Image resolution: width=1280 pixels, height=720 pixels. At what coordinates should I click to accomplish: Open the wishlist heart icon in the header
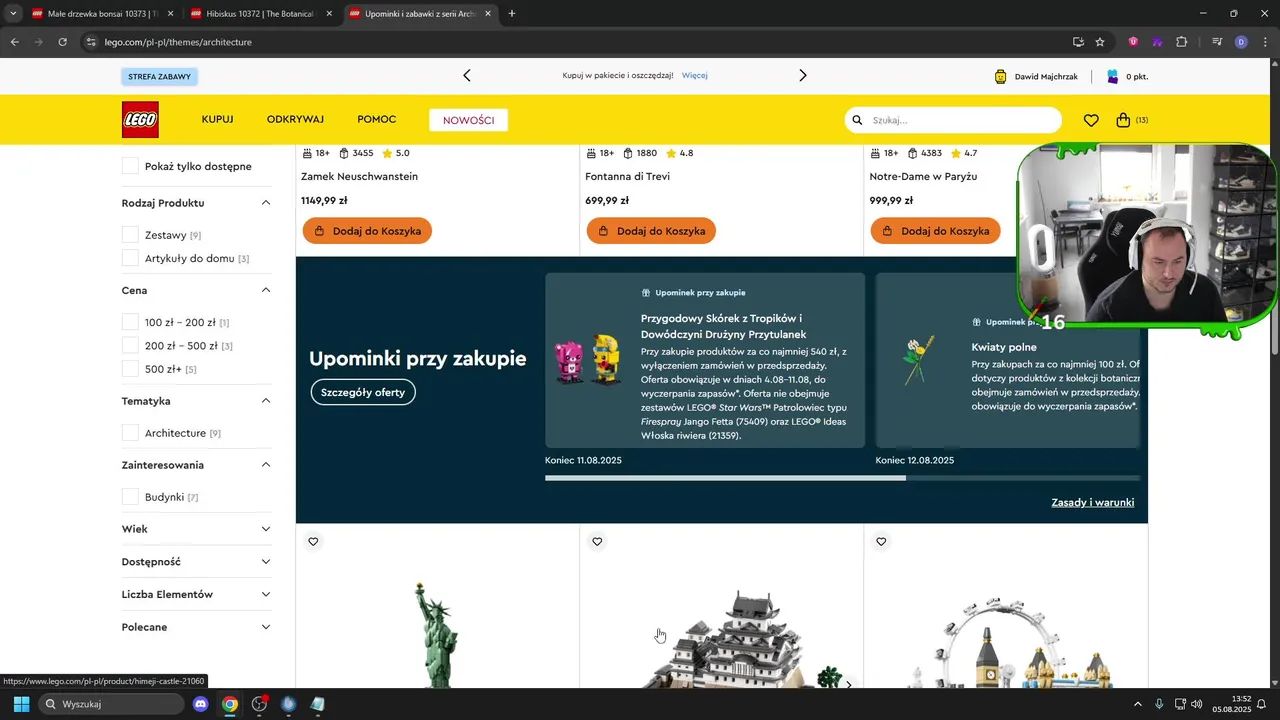coord(1091,120)
